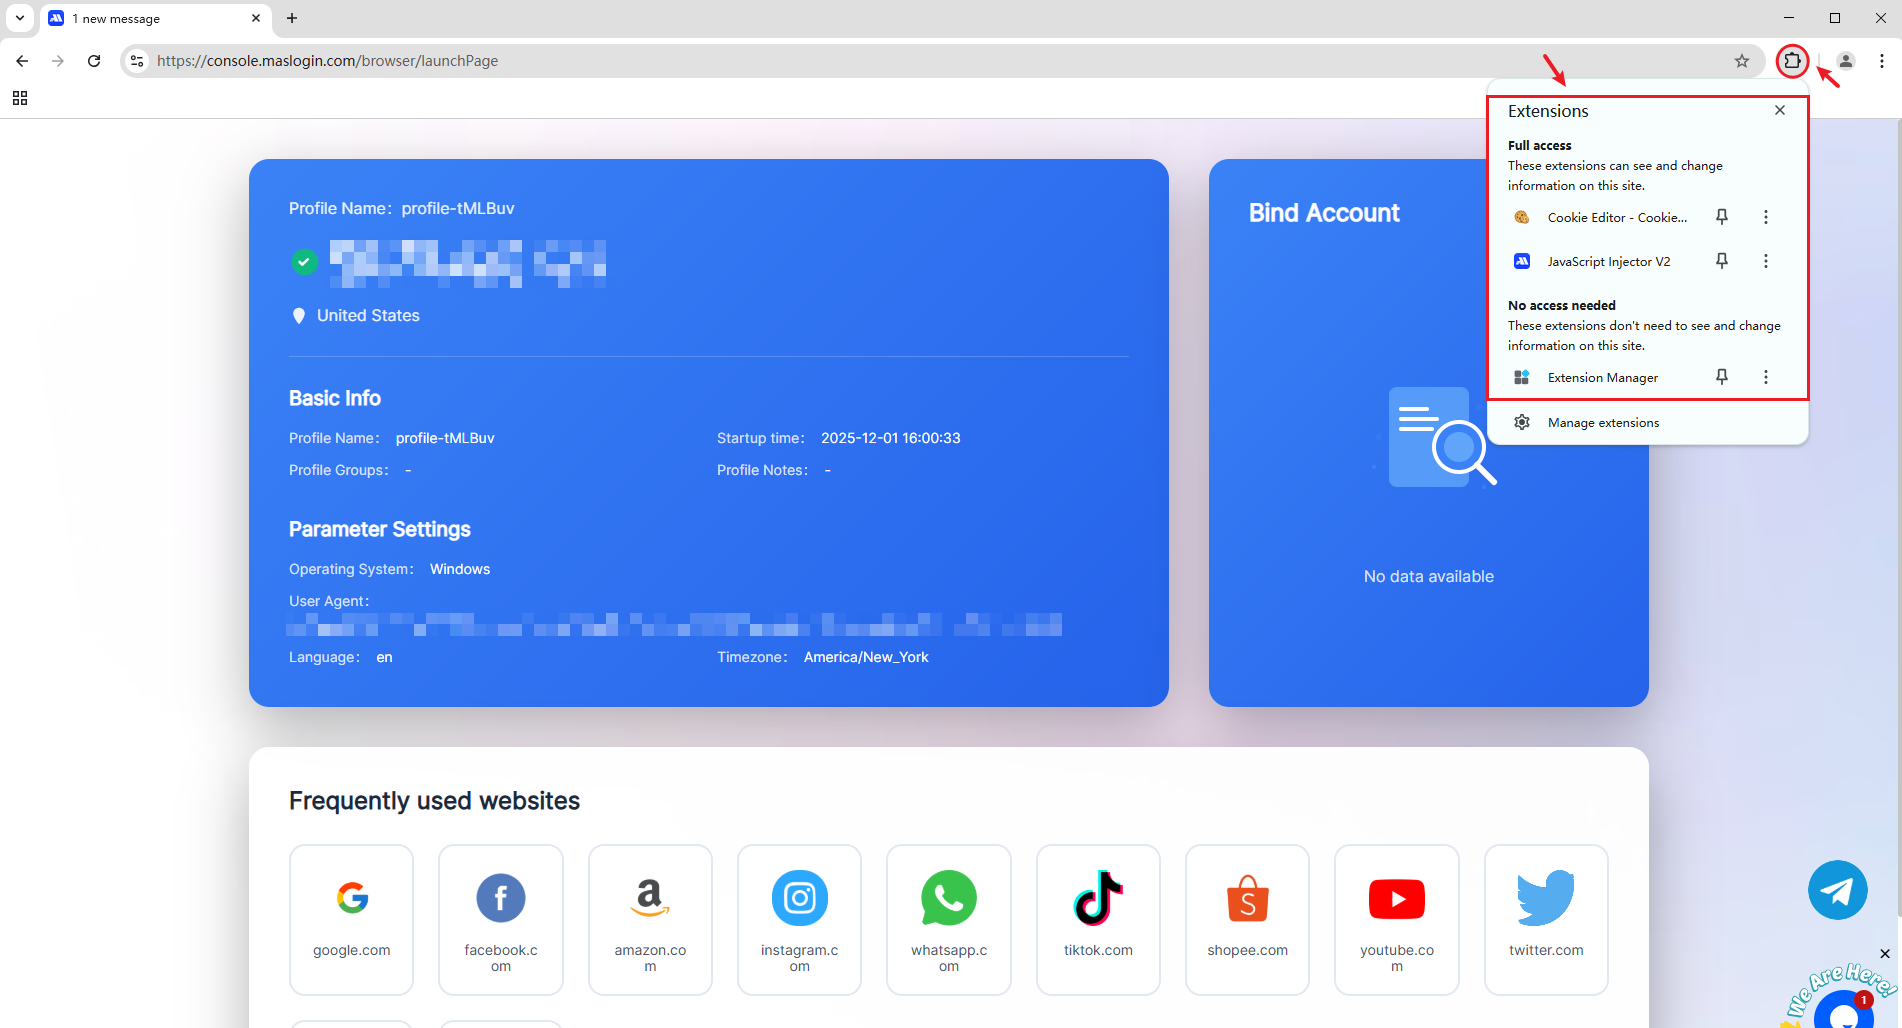The image size is (1902, 1028).
Task: Select Manage extensions menu entry
Action: 1602,423
